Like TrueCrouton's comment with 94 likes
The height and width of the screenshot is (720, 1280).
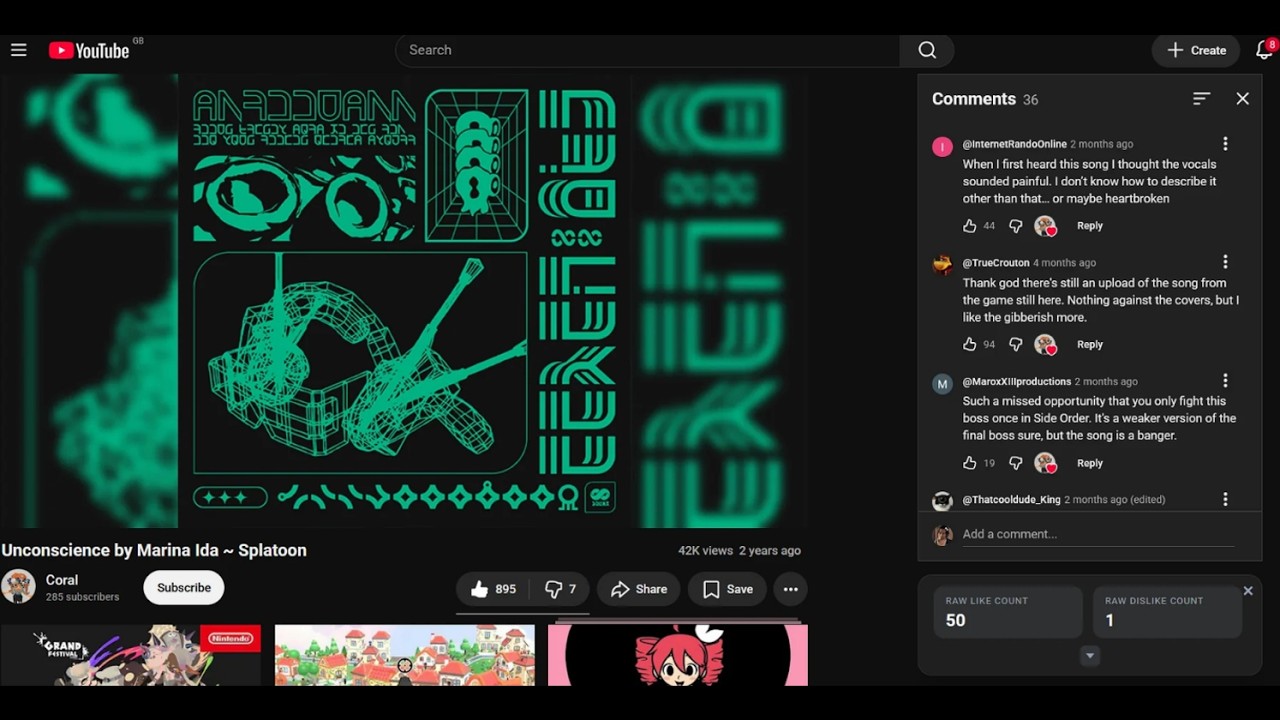coord(969,344)
